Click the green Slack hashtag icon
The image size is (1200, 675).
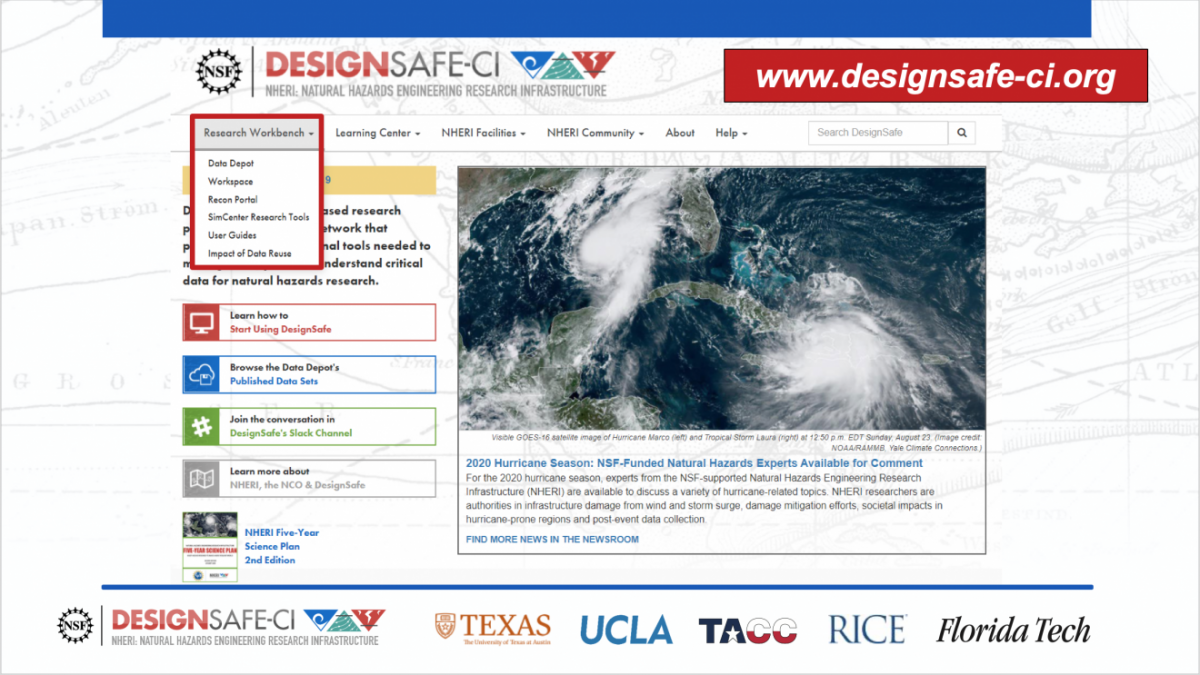coord(202,426)
